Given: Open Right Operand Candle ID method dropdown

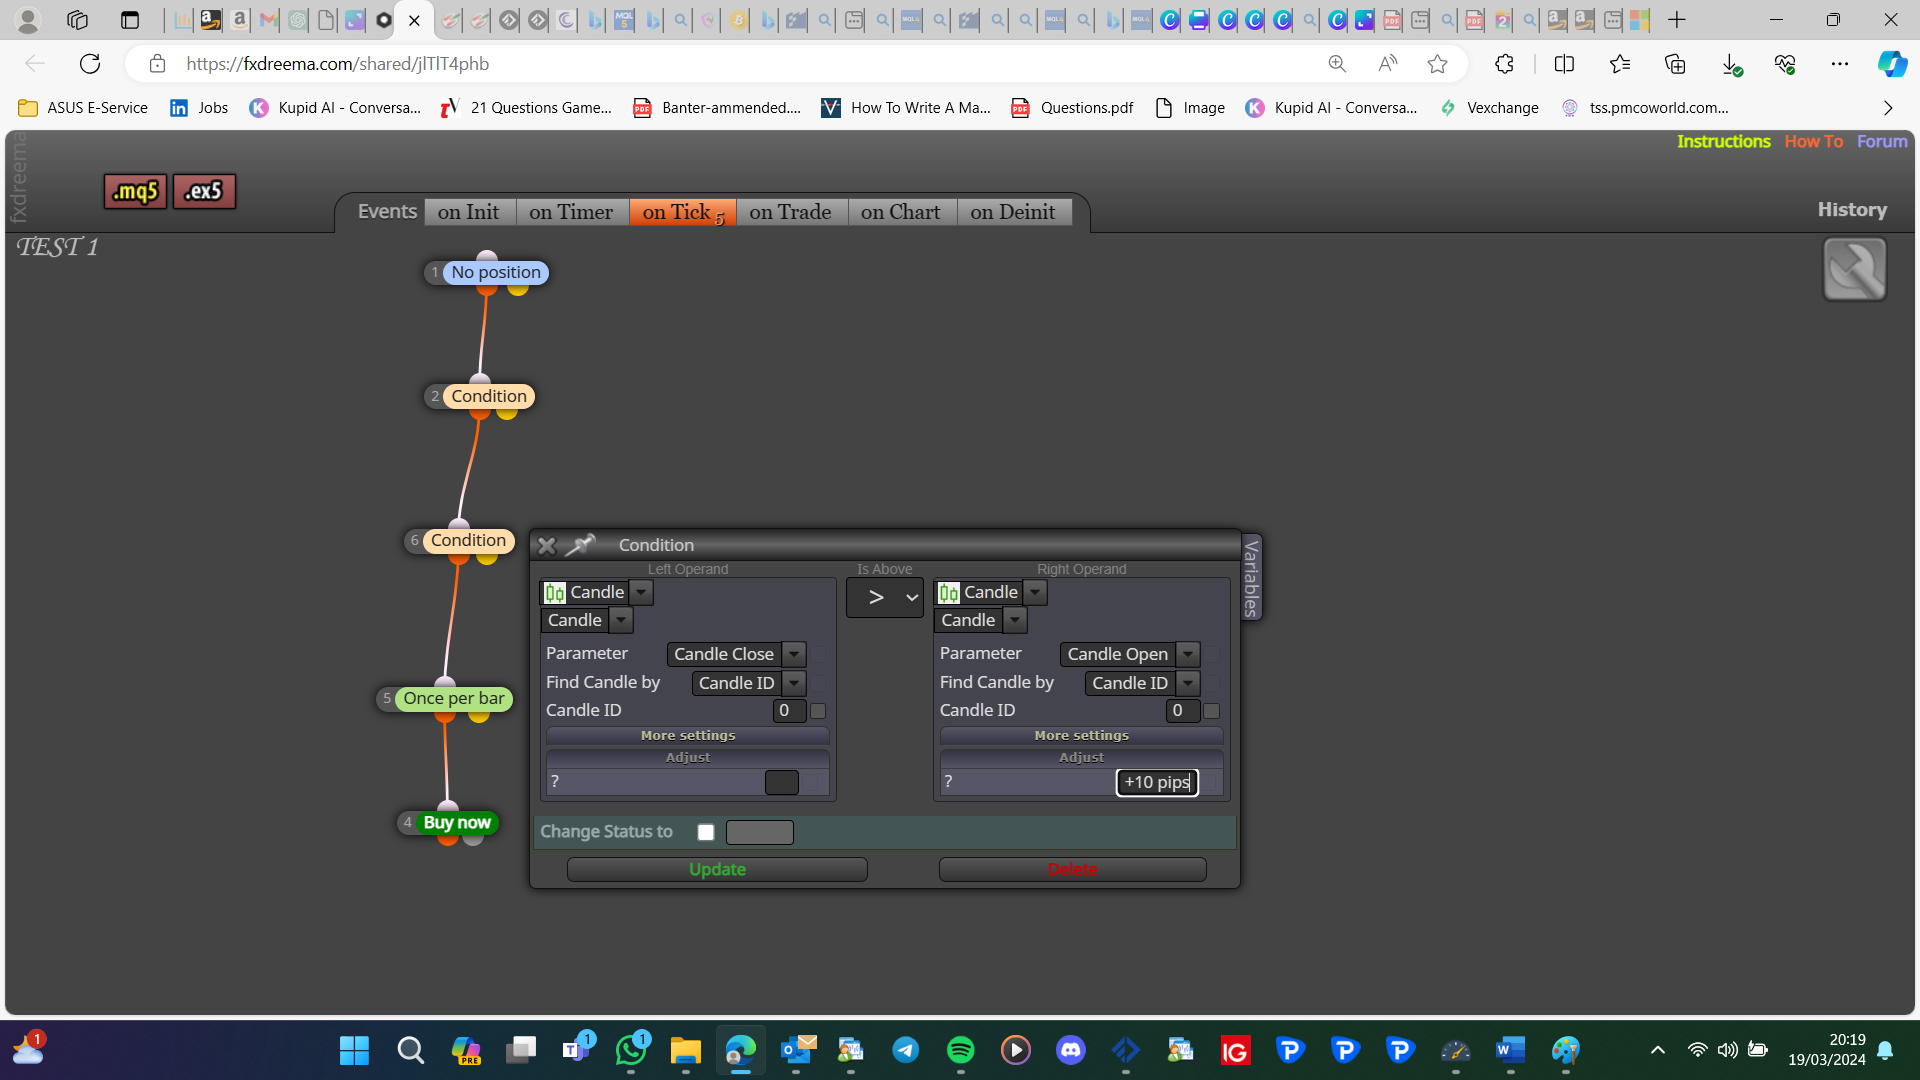Looking at the screenshot, I should click(1188, 683).
